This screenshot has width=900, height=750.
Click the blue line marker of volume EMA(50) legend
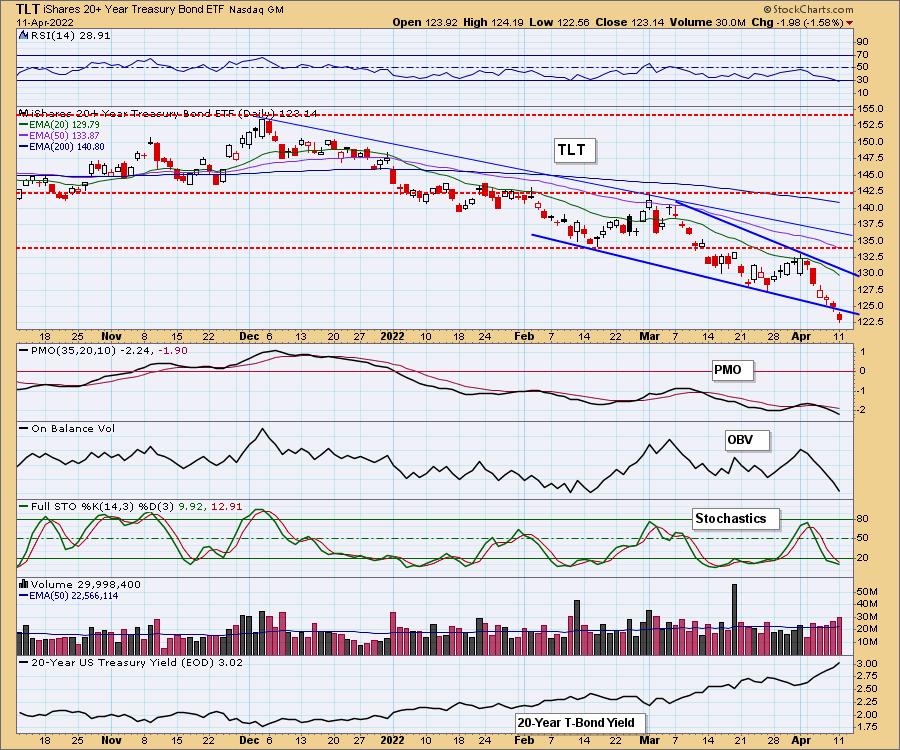[x=23, y=596]
